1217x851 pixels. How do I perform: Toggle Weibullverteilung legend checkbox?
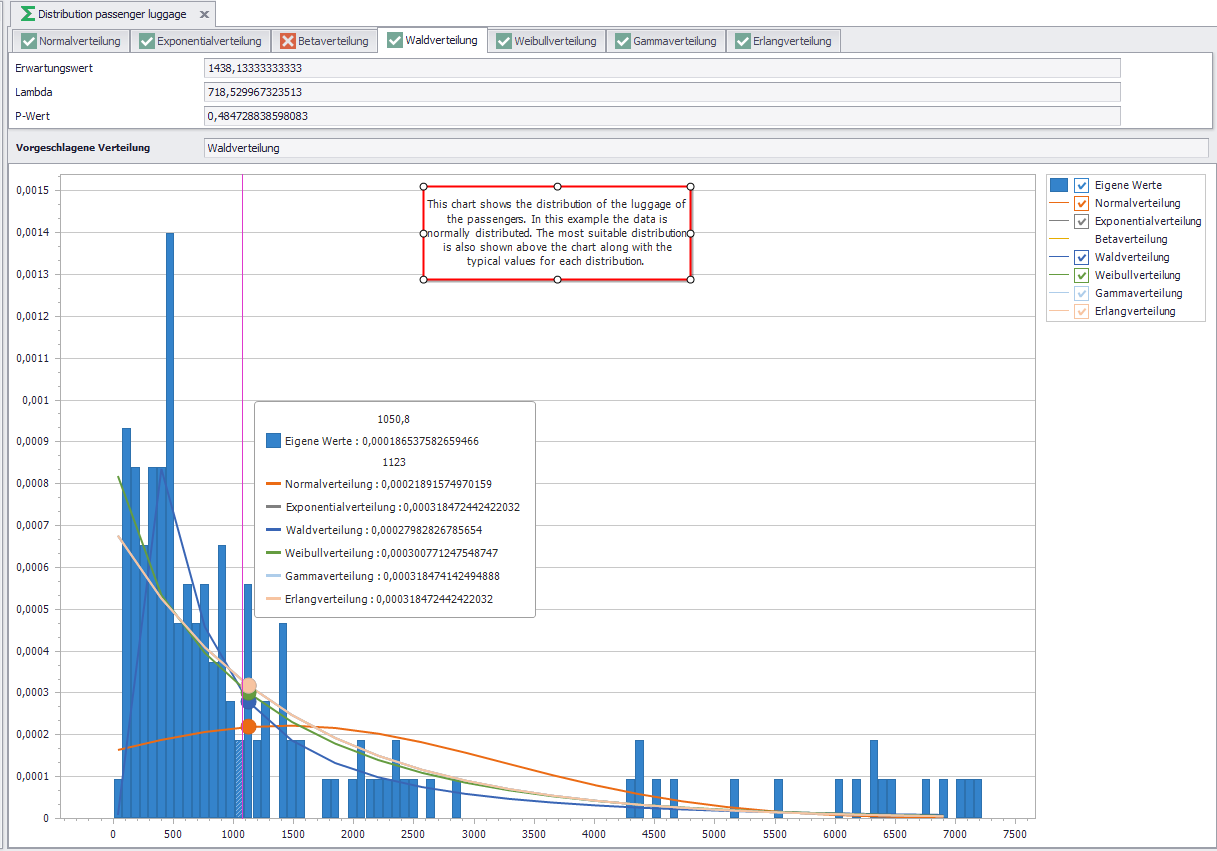tap(1081, 275)
